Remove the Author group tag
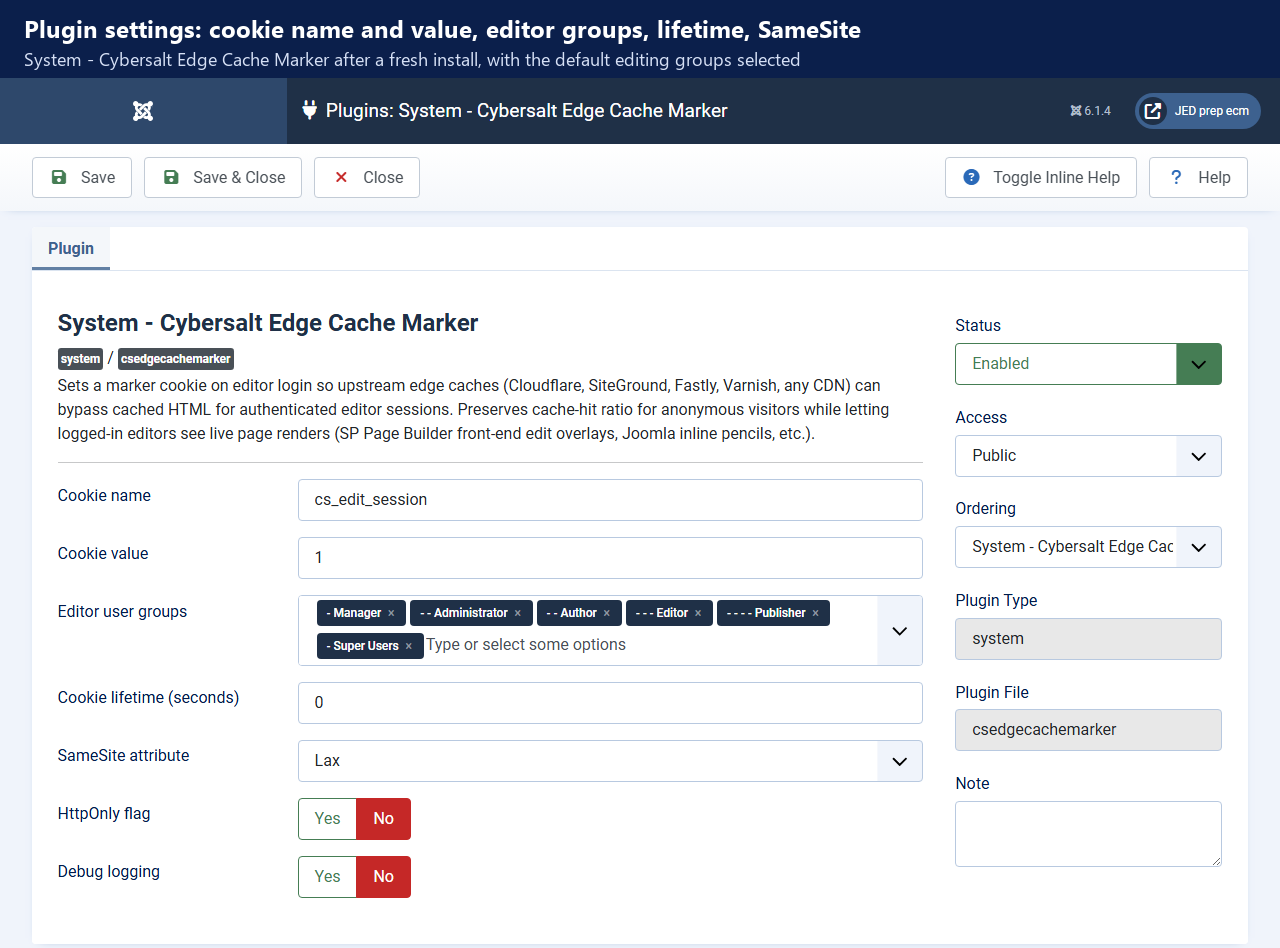The image size is (1280, 948). 607,613
